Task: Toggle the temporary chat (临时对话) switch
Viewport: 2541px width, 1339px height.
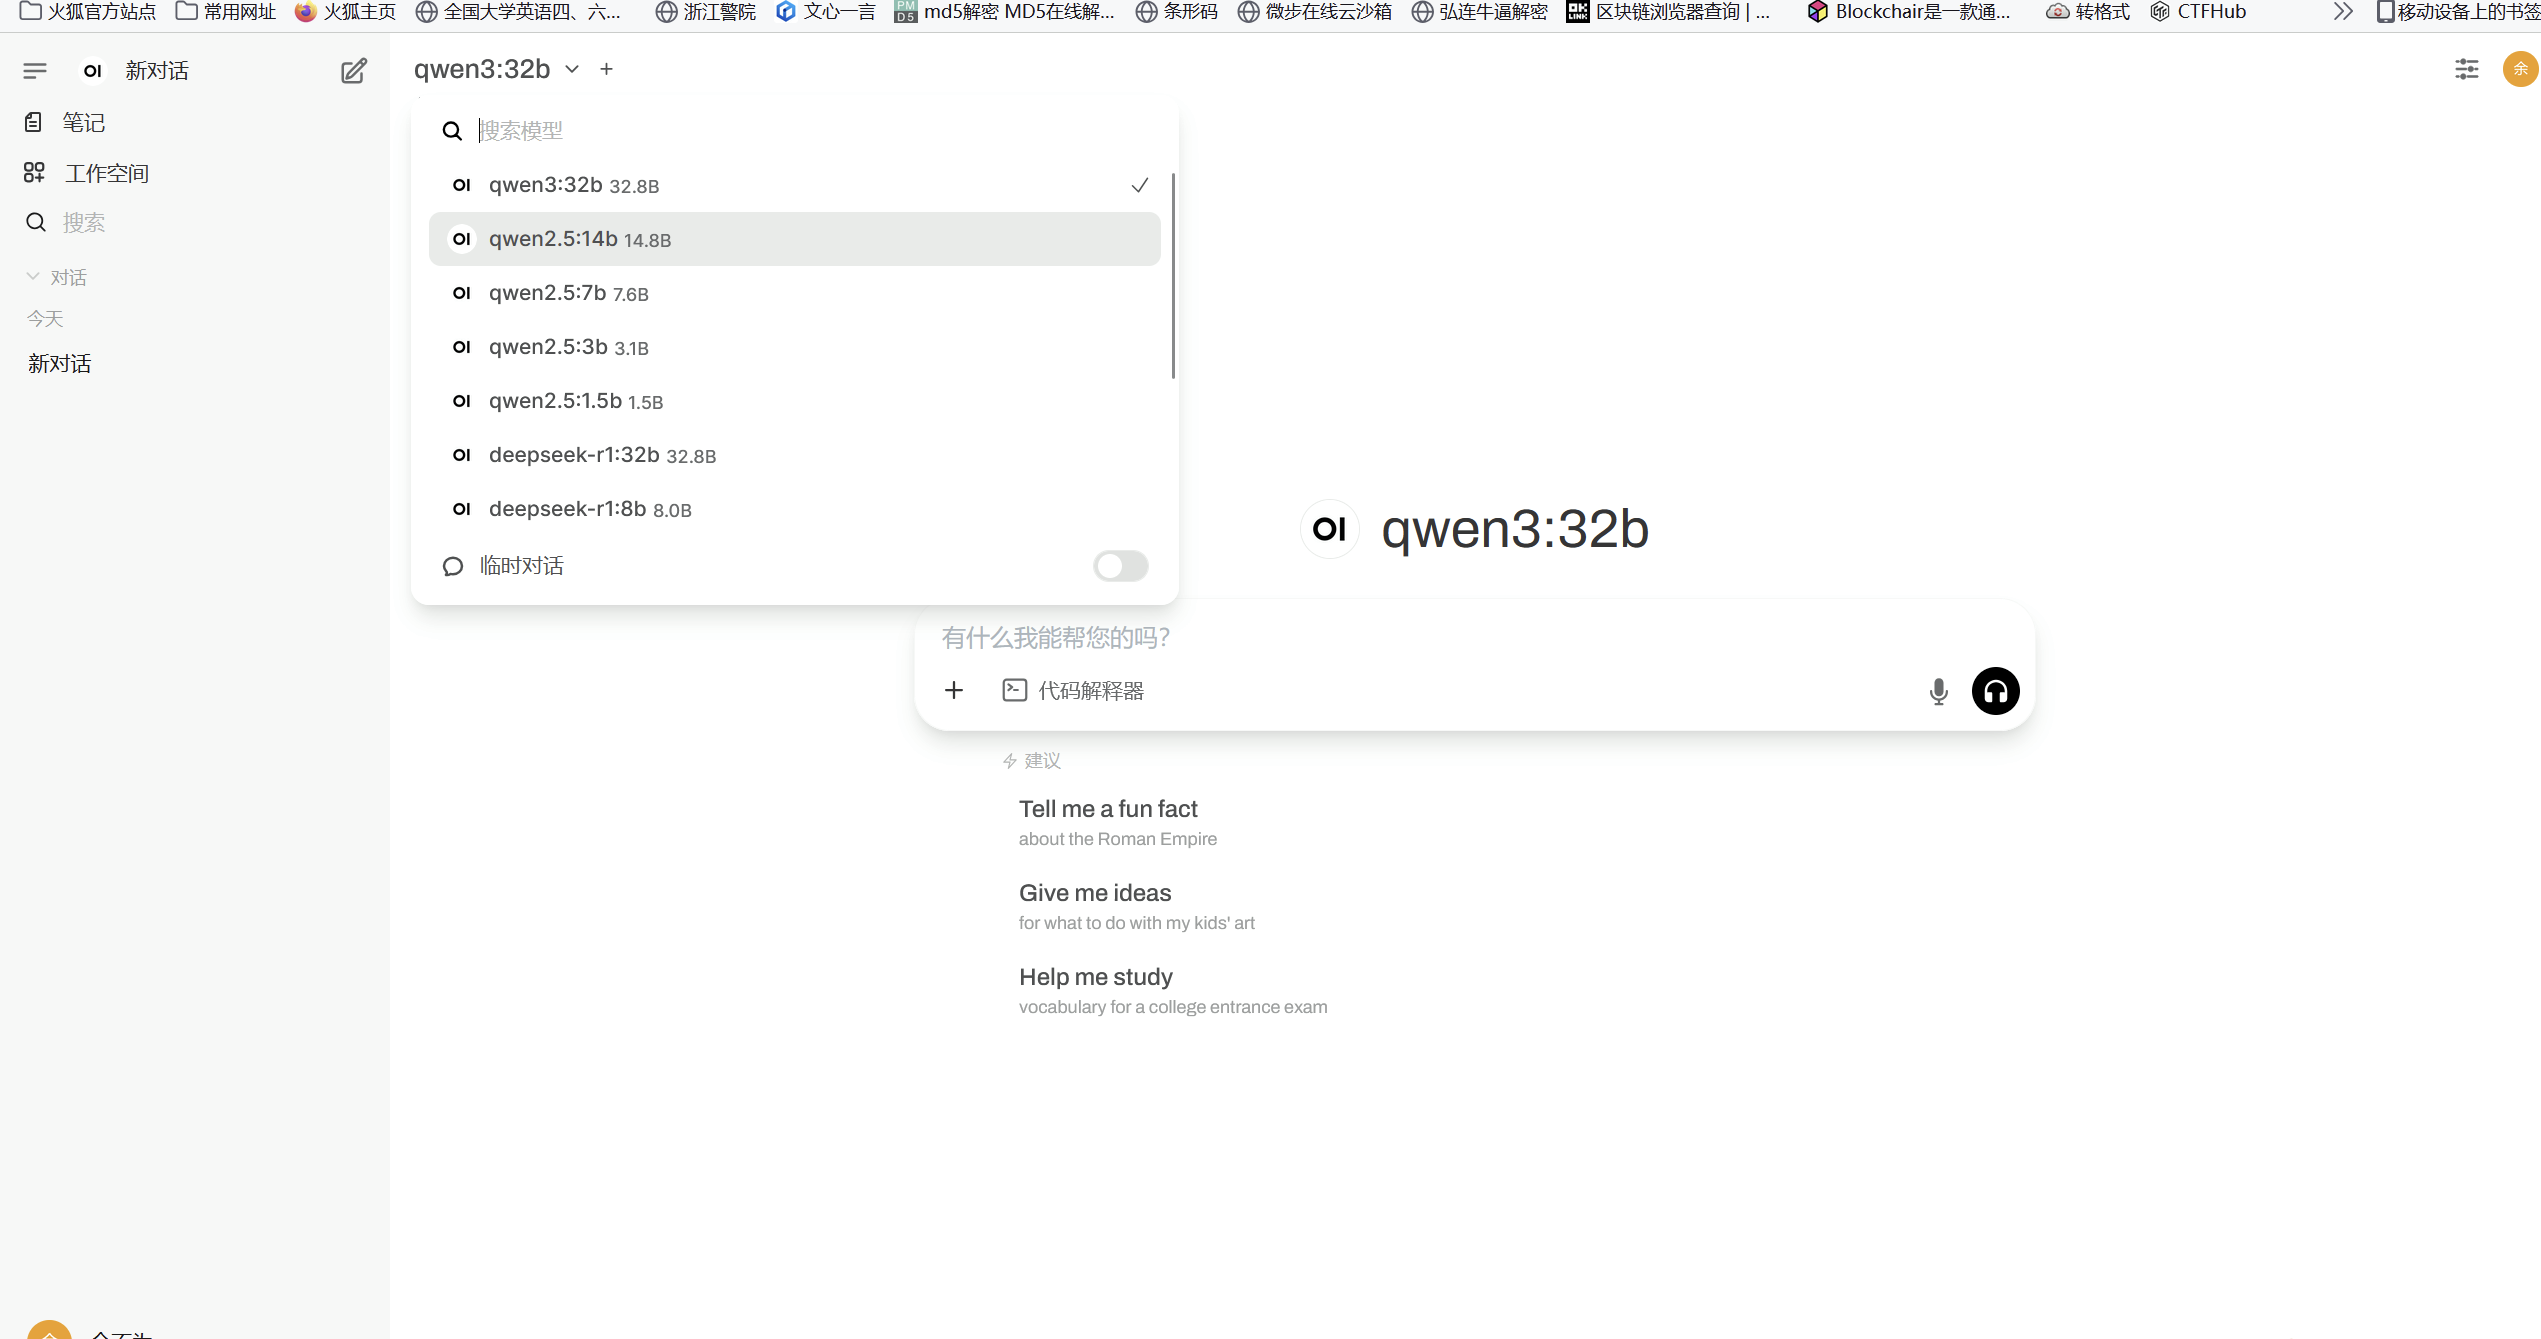Action: coord(1120,566)
